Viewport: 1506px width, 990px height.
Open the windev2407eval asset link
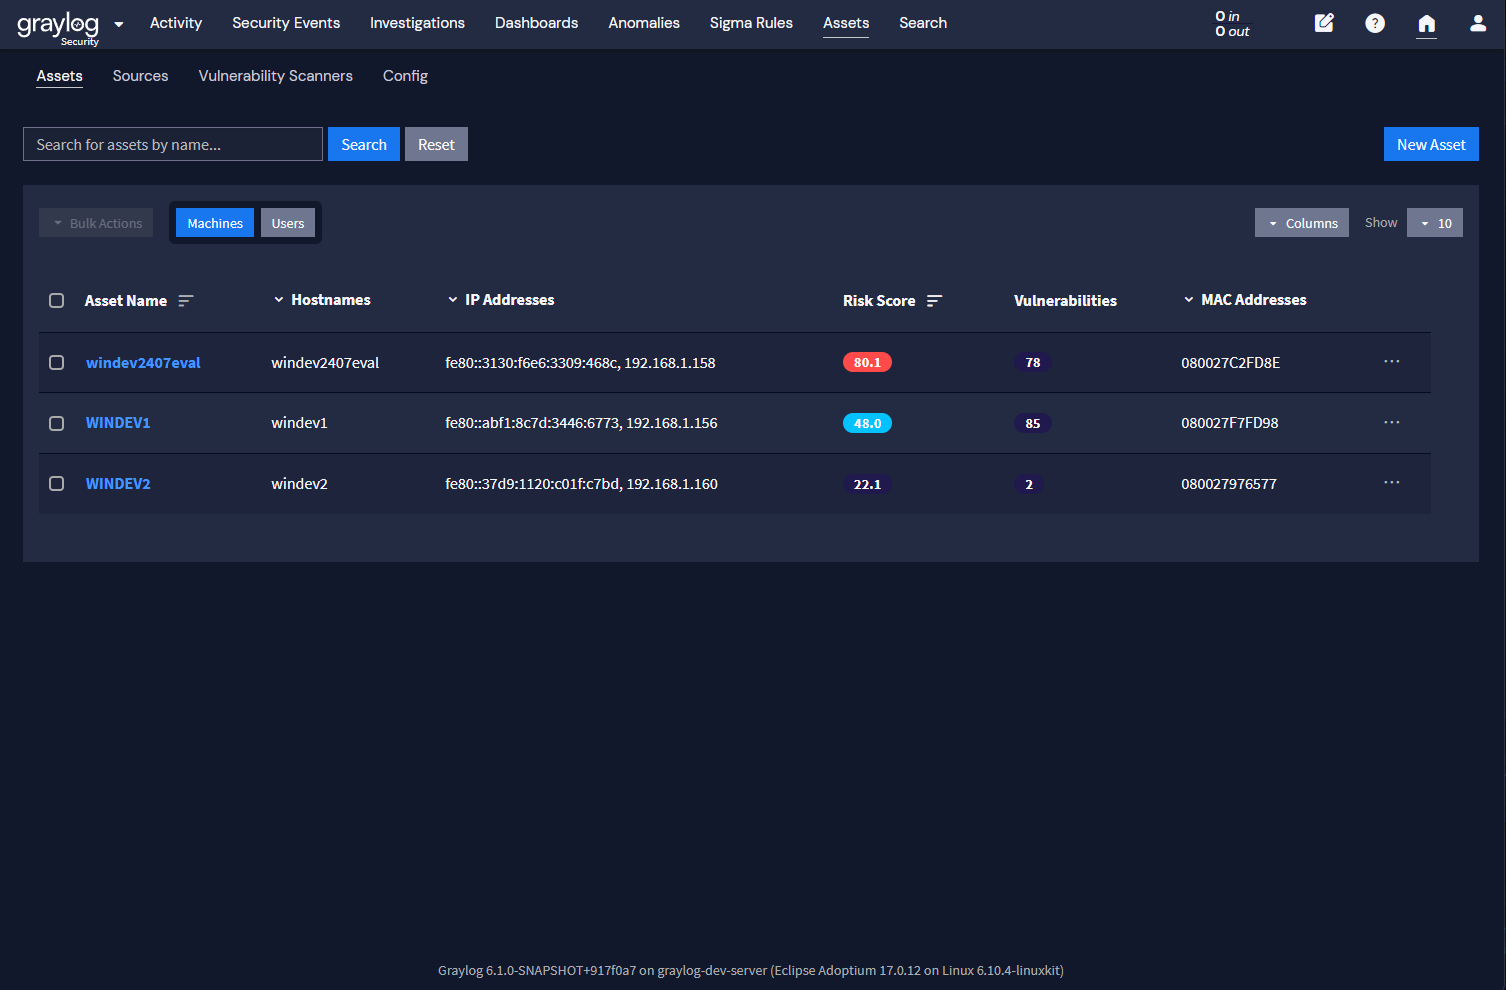143,363
